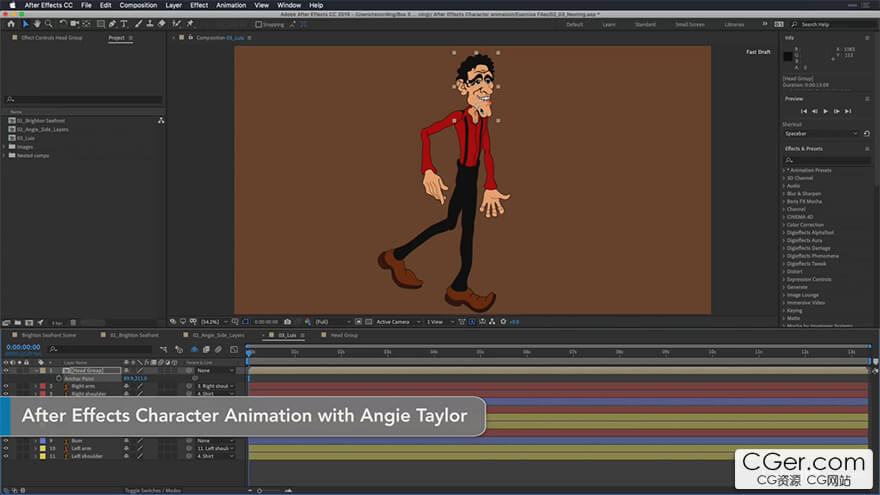Toggle the Anchor Point stopwatch
Screen dimensions: 880x495
(x=58, y=378)
